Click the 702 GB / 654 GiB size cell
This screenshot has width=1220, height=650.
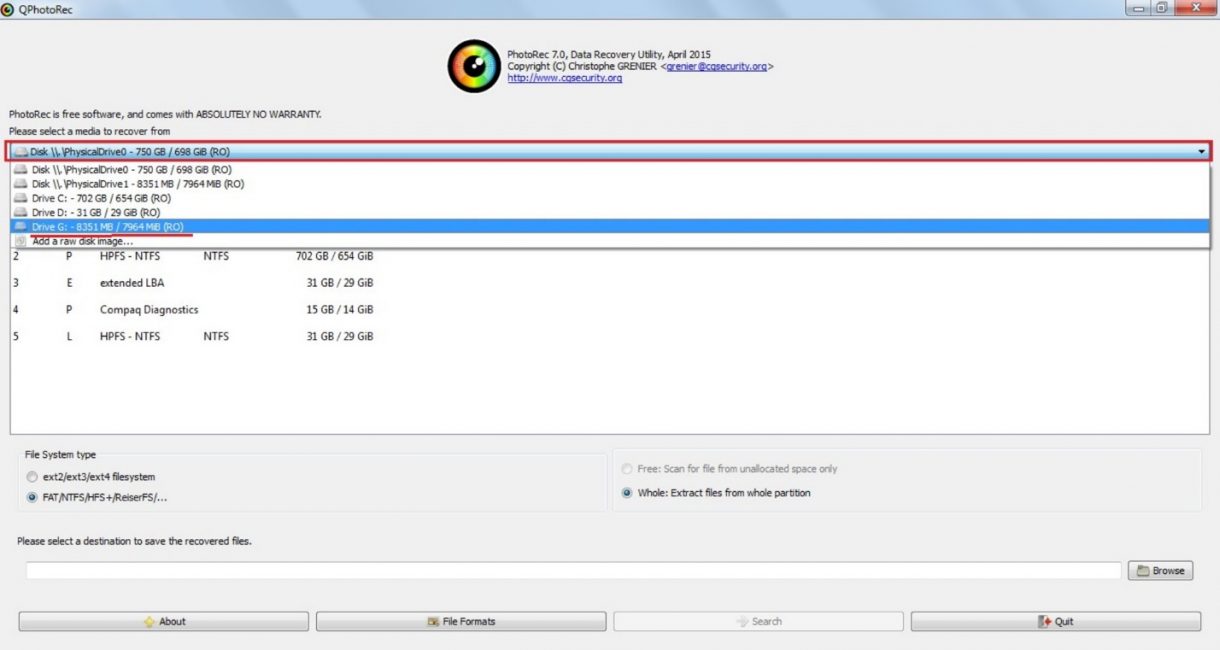(x=334, y=256)
